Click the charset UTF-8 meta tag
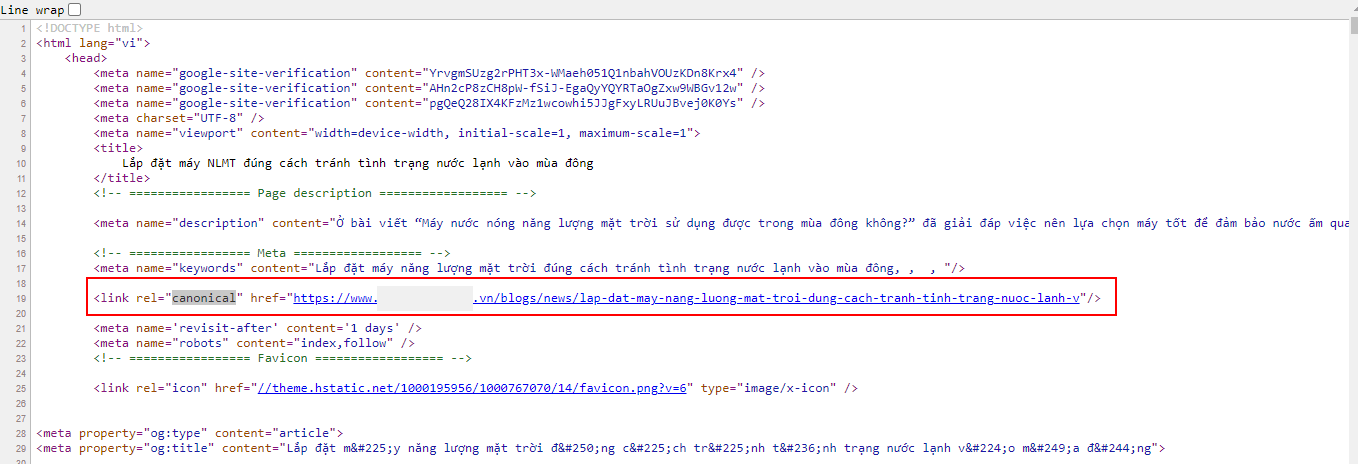 coord(179,118)
